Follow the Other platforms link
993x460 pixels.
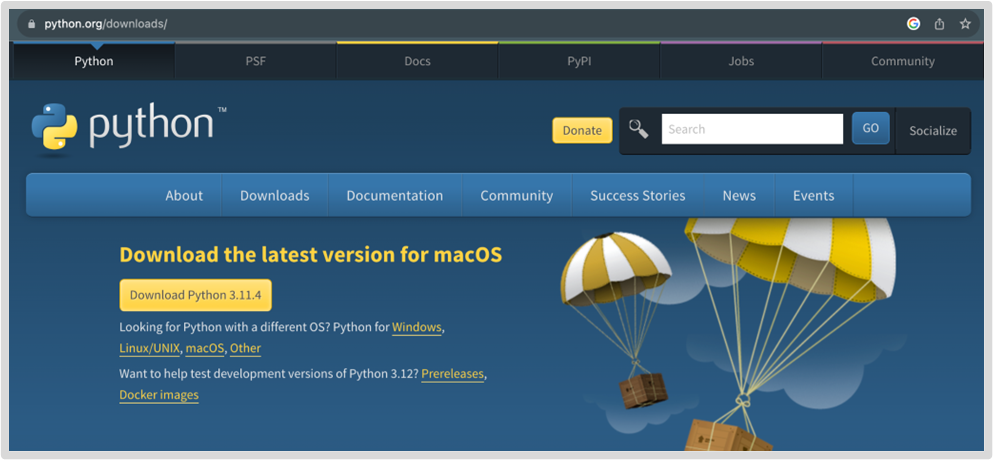point(245,348)
